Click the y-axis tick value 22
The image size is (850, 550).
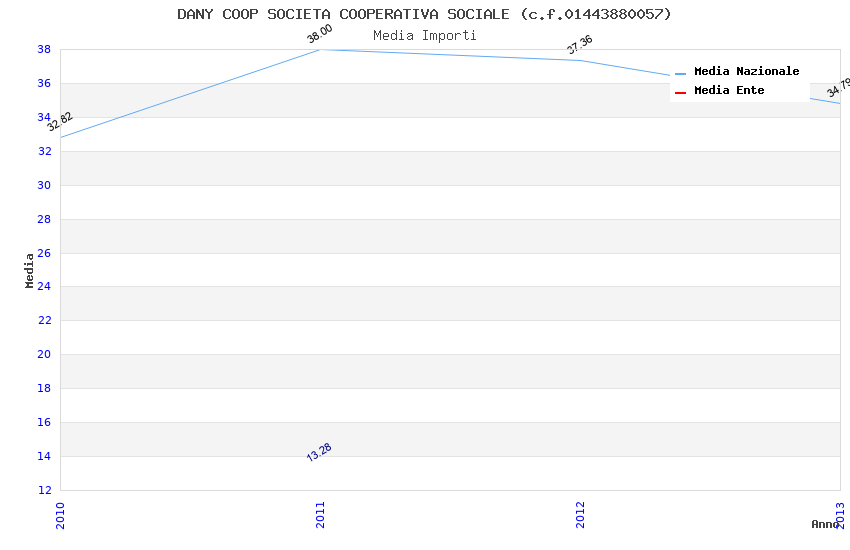click(44, 320)
